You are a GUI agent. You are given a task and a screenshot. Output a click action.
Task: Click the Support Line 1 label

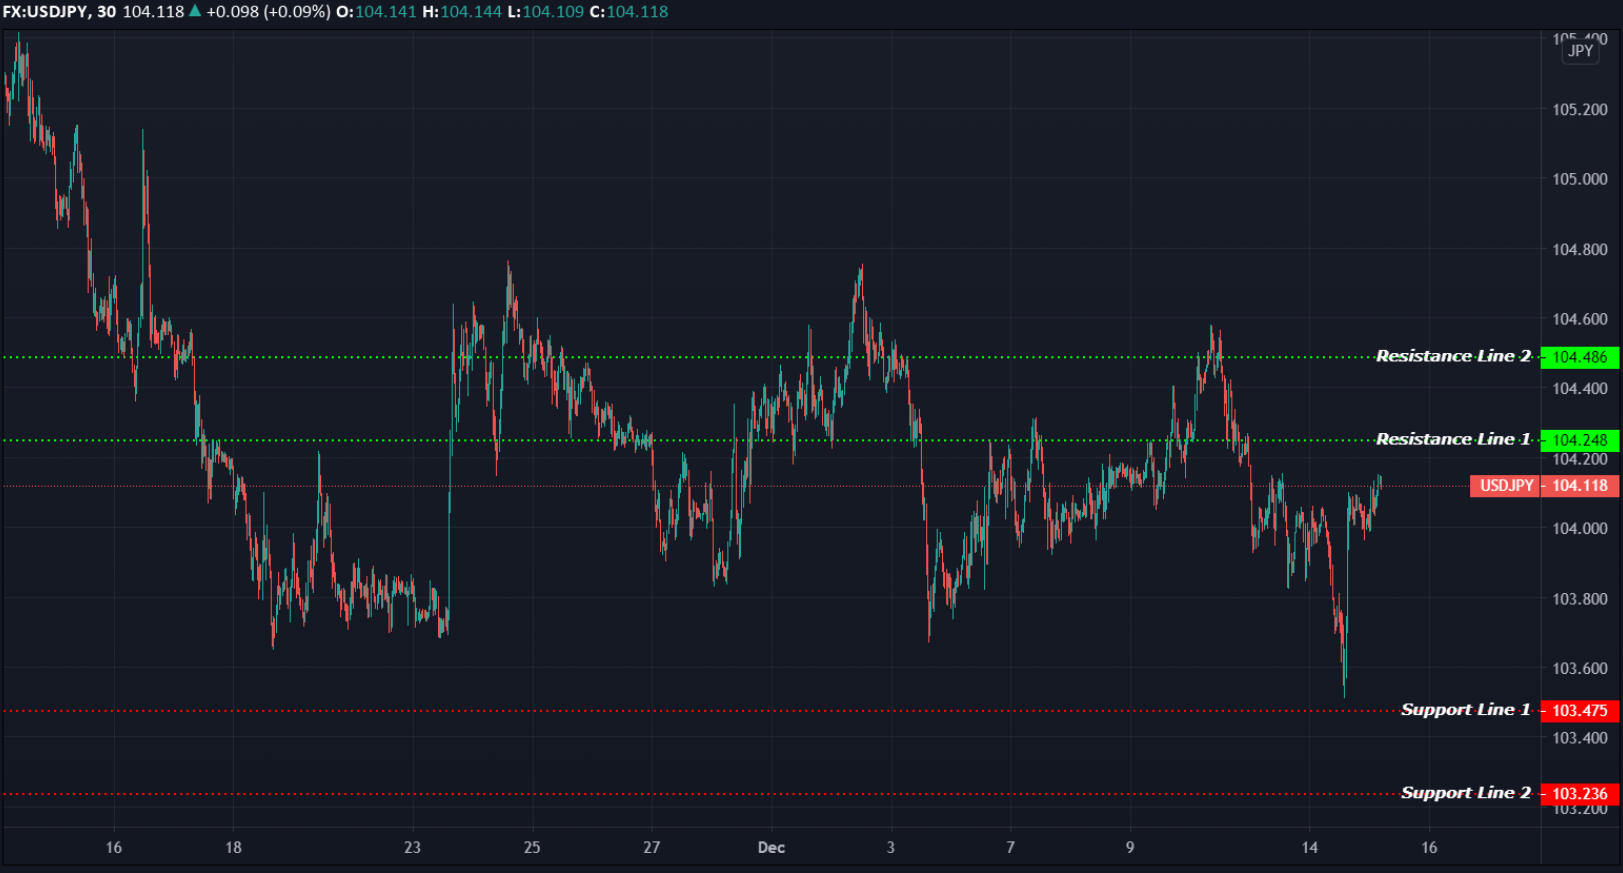pos(1465,710)
